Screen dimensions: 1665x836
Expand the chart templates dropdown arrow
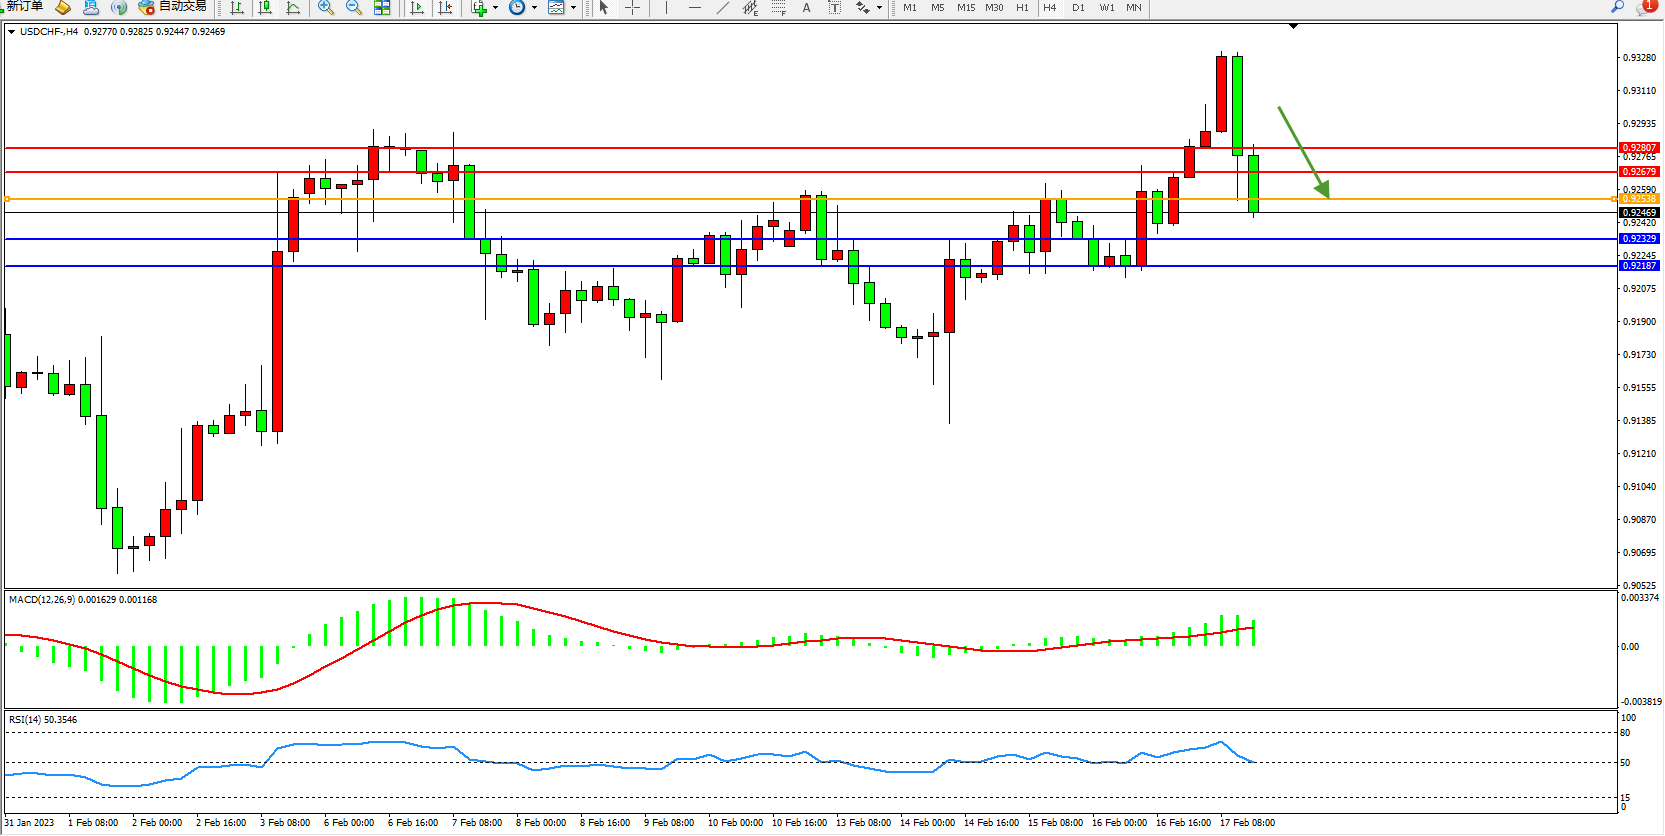[x=573, y=8]
